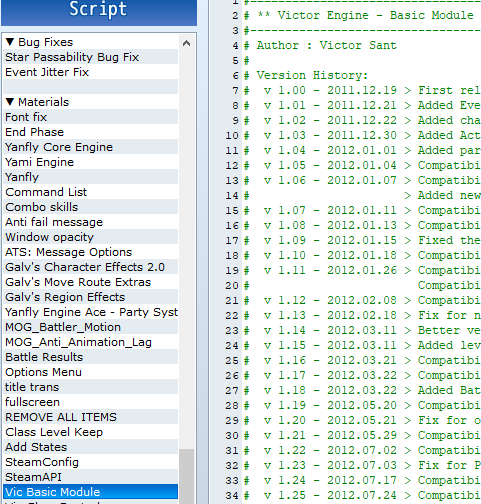Select the SteamAPI script entry
Screen dimensions: 481x504
[90, 477]
